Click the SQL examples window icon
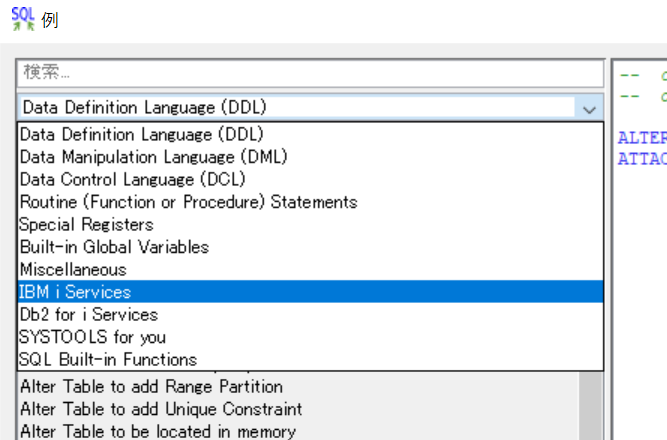Image resolution: width=667 pixels, height=440 pixels. tap(23, 19)
